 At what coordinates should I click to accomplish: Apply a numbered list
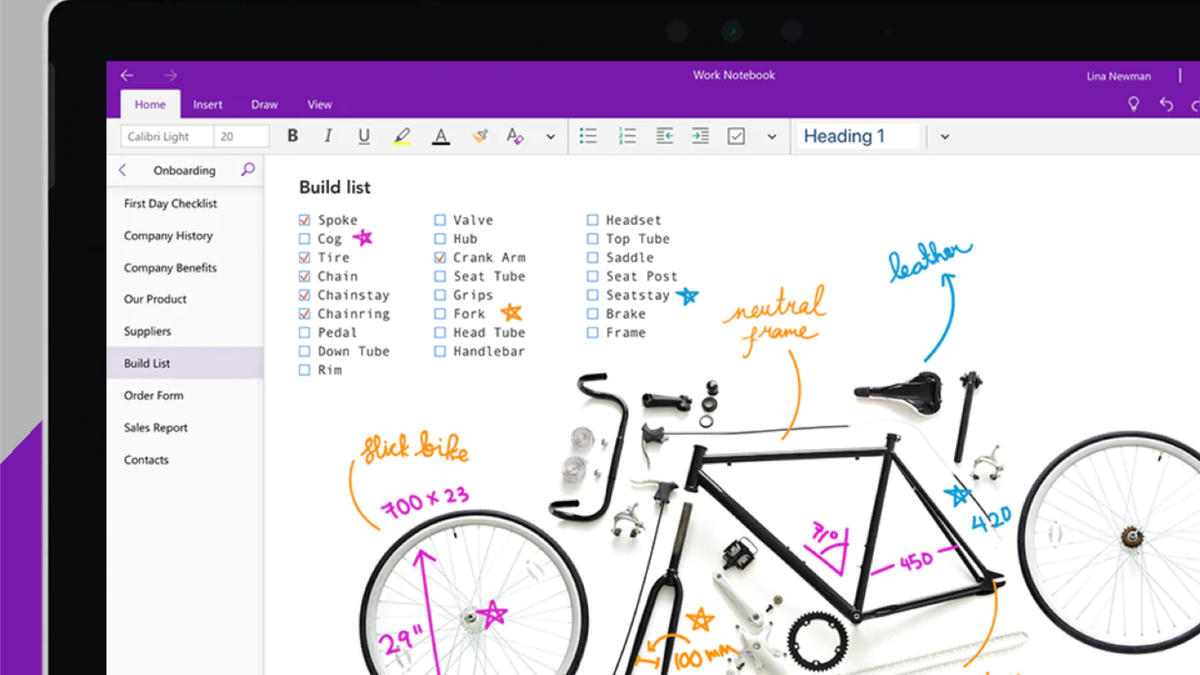point(627,135)
